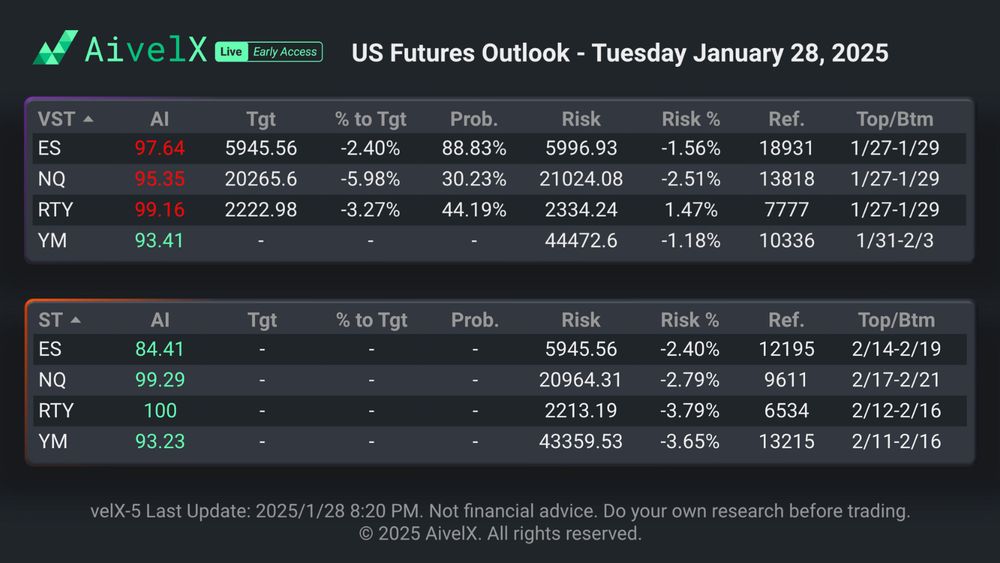1000x563 pixels.
Task: Click ES target value 5945.56
Action: pyautogui.click(x=261, y=149)
